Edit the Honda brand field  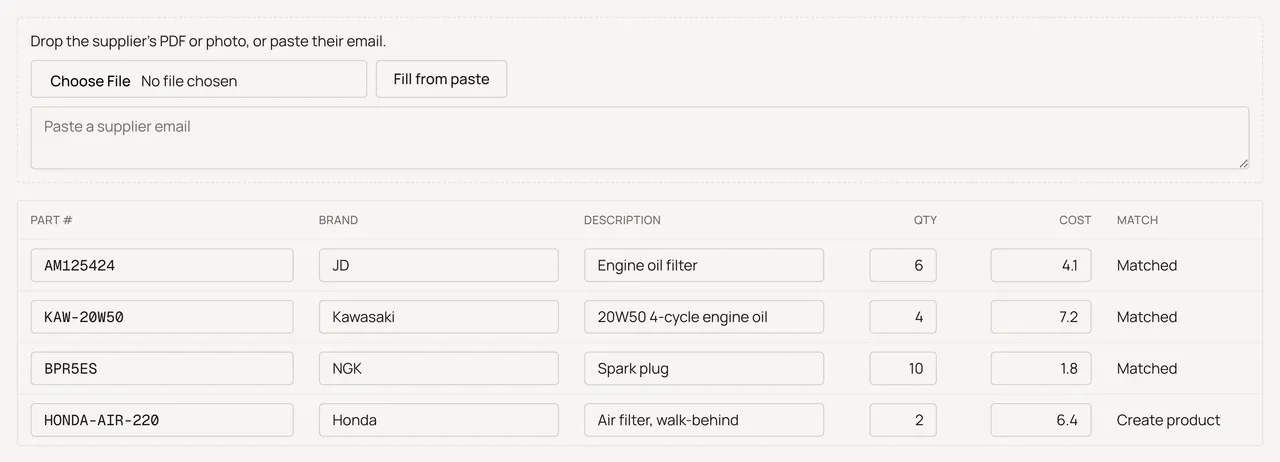[x=439, y=420]
